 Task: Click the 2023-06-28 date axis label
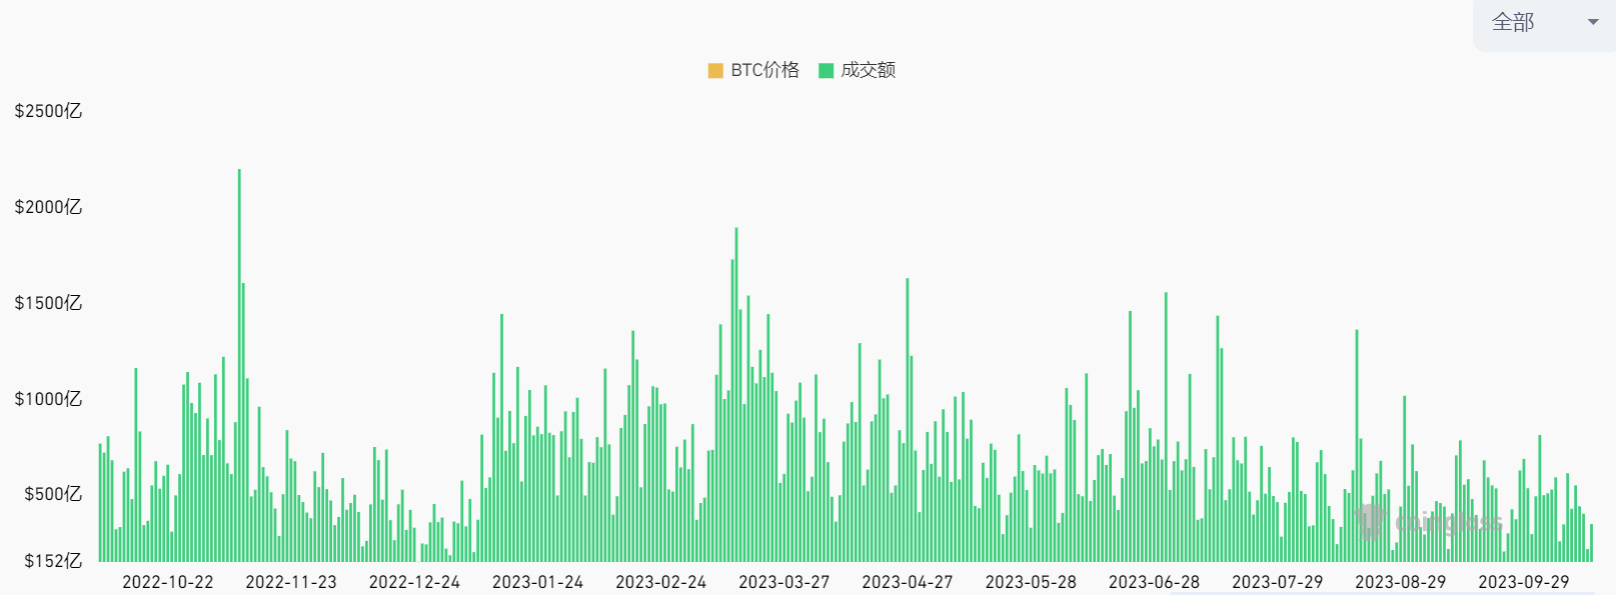tap(1154, 582)
